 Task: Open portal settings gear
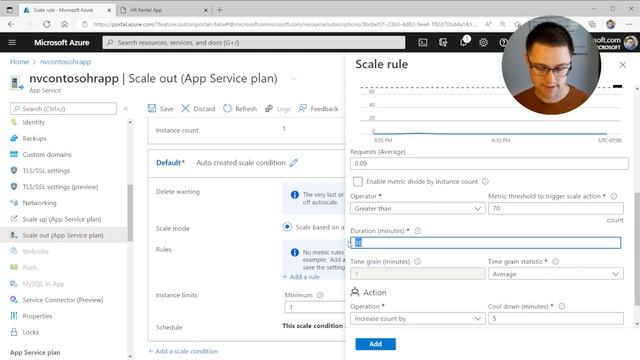coord(483,42)
